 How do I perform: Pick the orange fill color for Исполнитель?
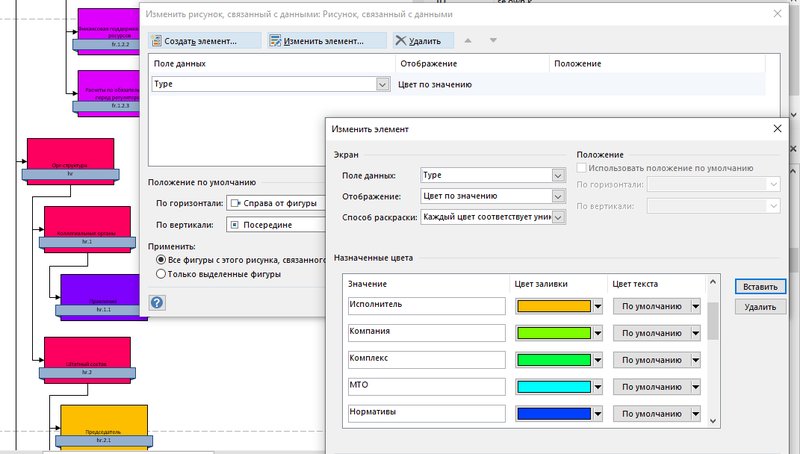click(555, 306)
